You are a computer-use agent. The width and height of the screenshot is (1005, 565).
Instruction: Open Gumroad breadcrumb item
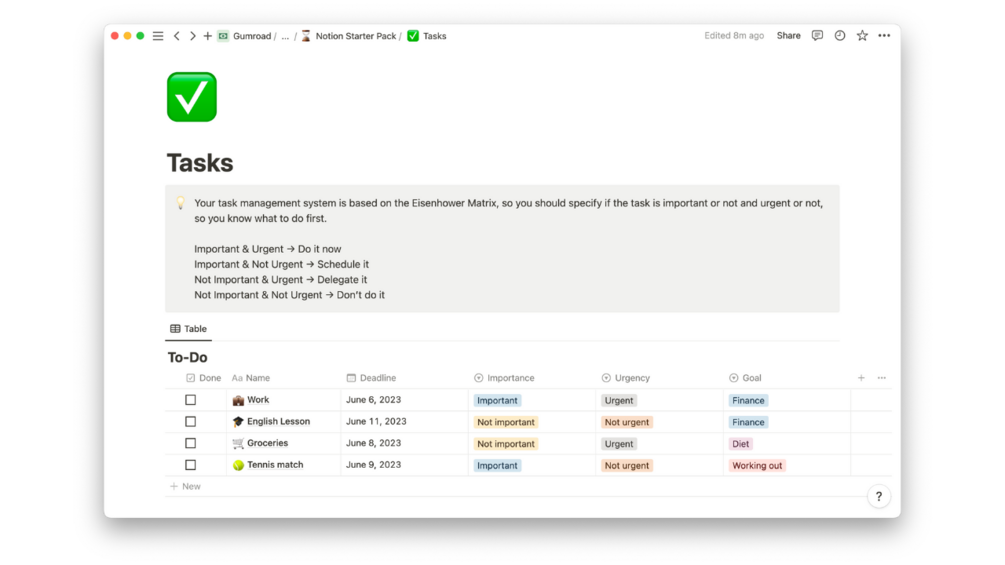click(x=252, y=36)
